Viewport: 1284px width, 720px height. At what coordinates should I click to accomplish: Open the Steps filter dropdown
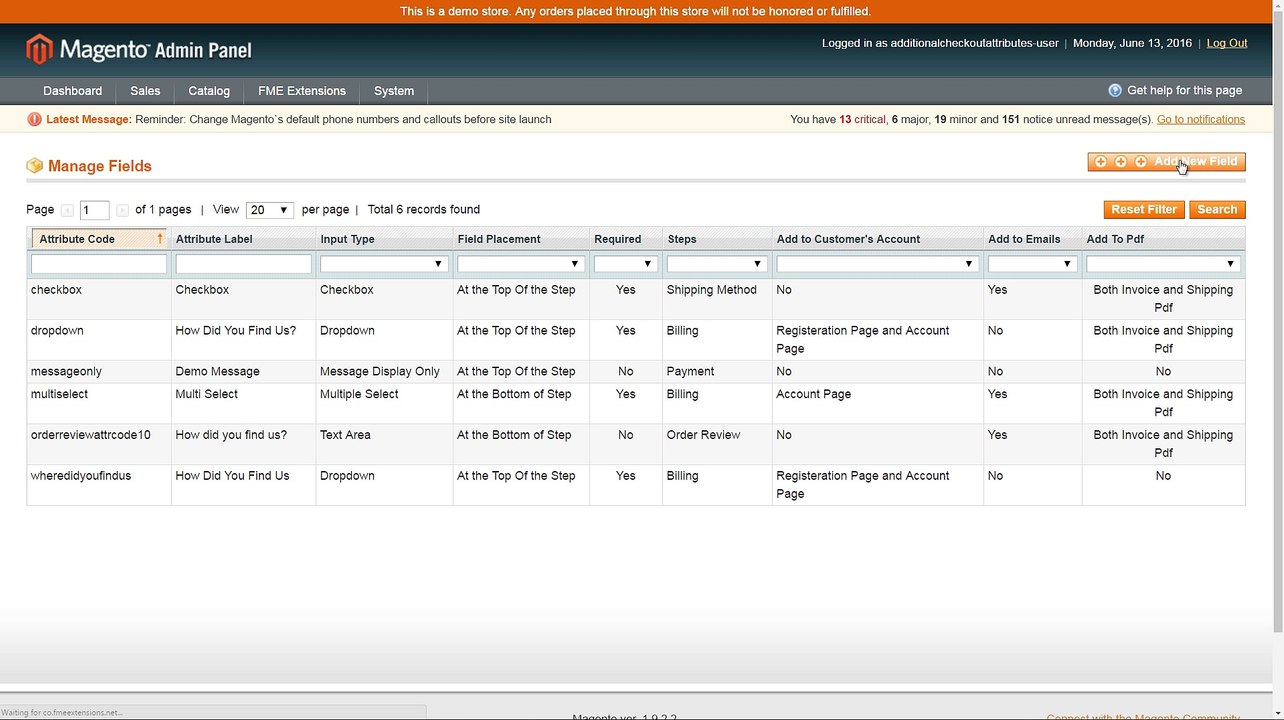[x=716, y=264]
